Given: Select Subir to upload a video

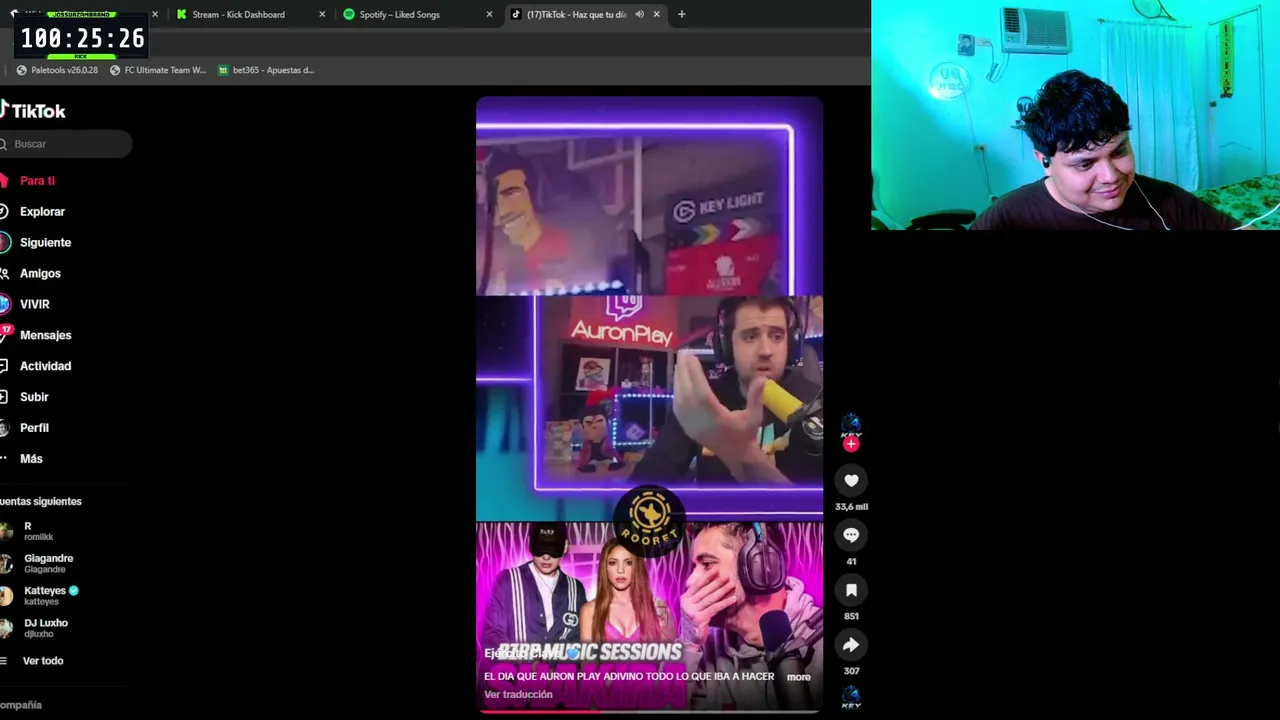Looking at the screenshot, I should point(34,397).
